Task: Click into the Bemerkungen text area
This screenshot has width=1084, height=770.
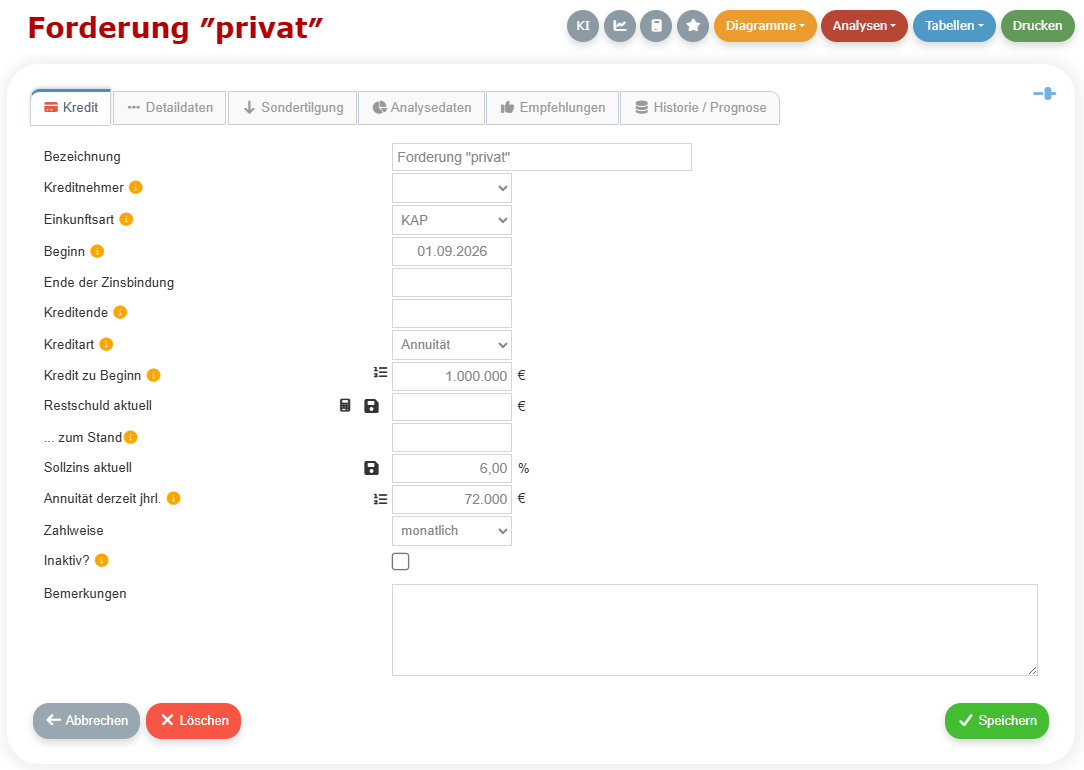Action: point(714,630)
